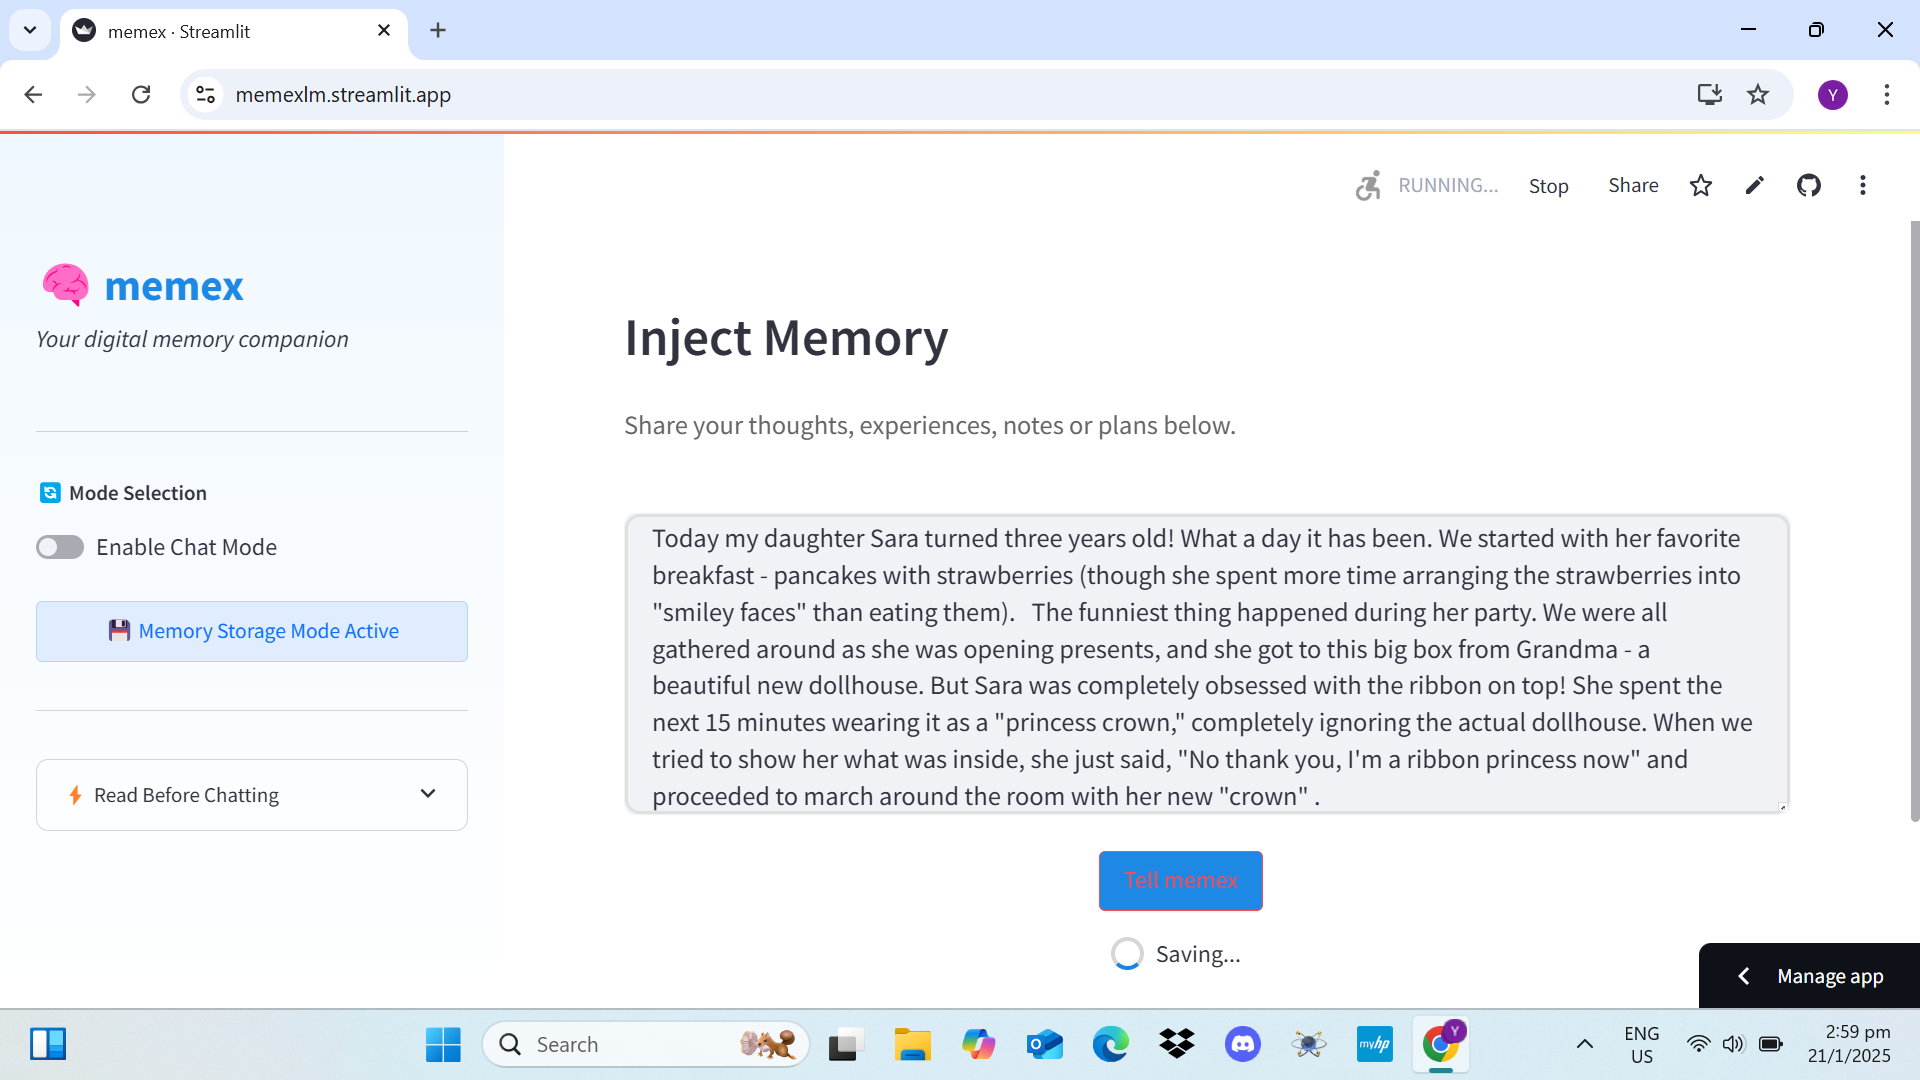The width and height of the screenshot is (1920, 1080).
Task: Open the Streamlit three-dot app menu
Action: click(1862, 185)
